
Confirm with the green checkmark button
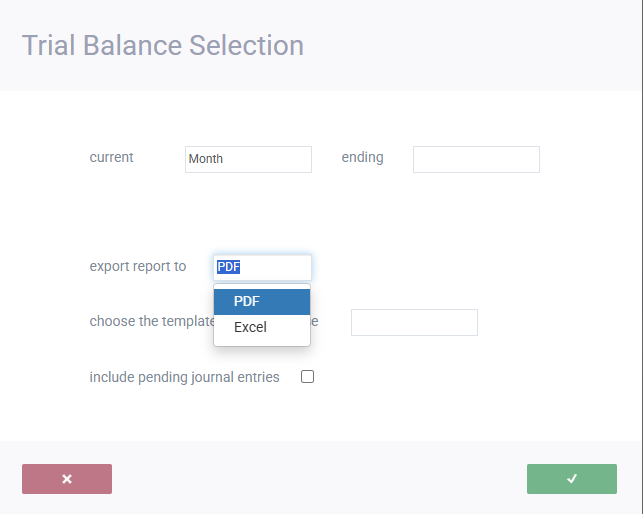(x=572, y=479)
